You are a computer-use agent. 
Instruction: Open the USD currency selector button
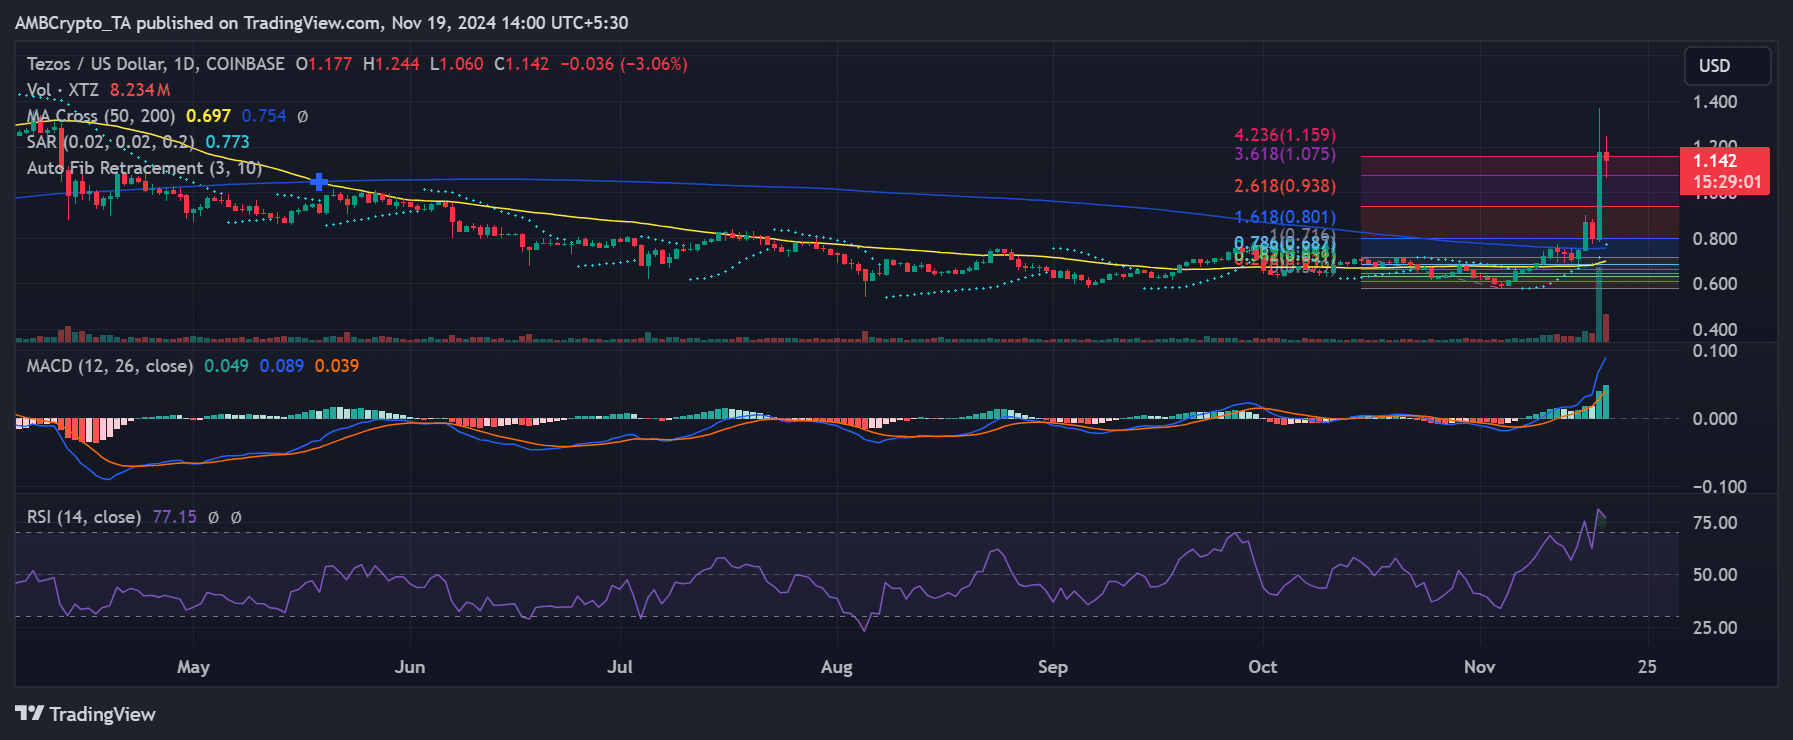point(1727,66)
